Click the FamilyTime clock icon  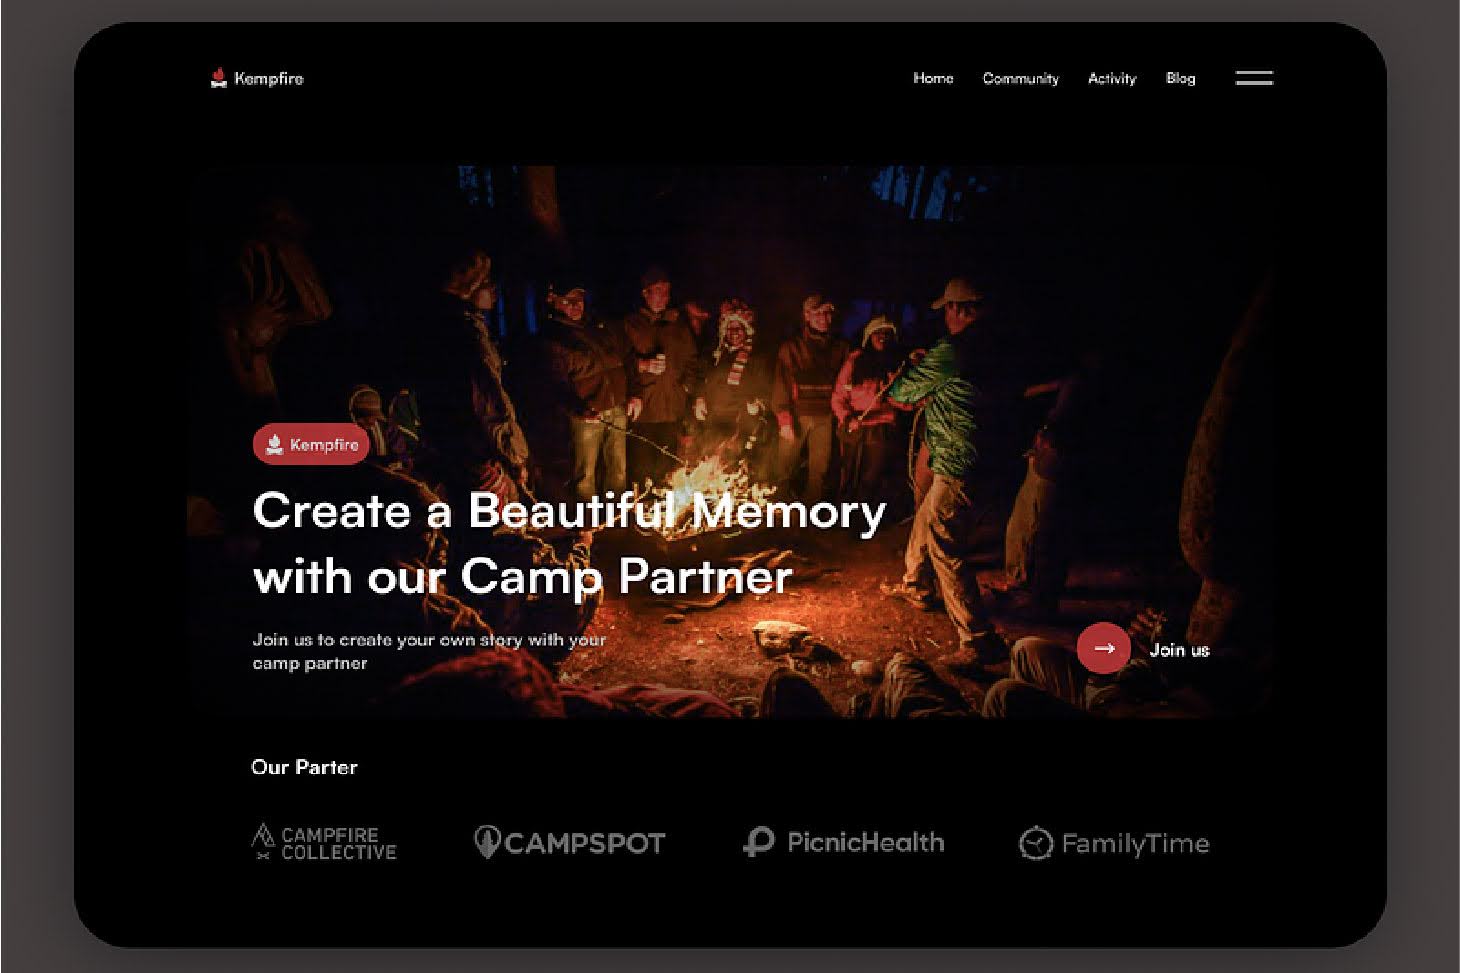click(1035, 844)
